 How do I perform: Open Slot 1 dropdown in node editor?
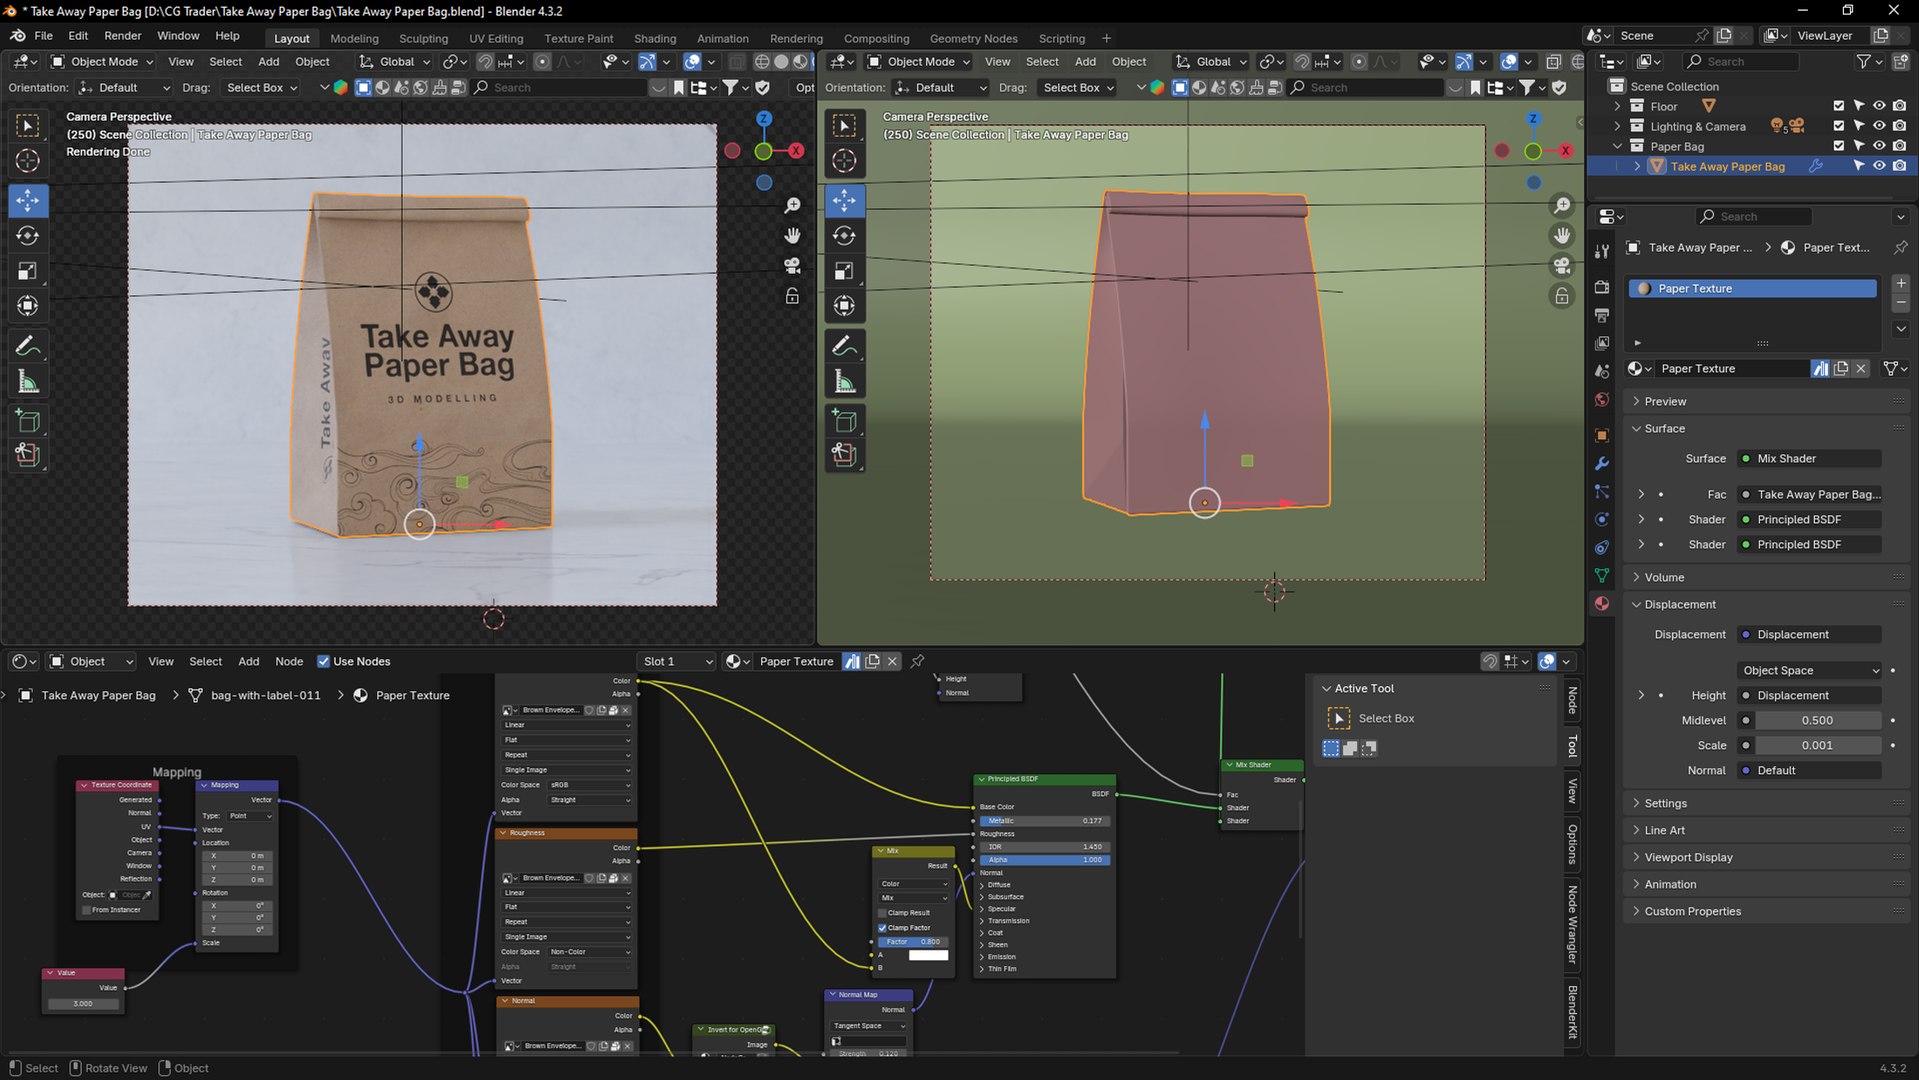pyautogui.click(x=677, y=661)
